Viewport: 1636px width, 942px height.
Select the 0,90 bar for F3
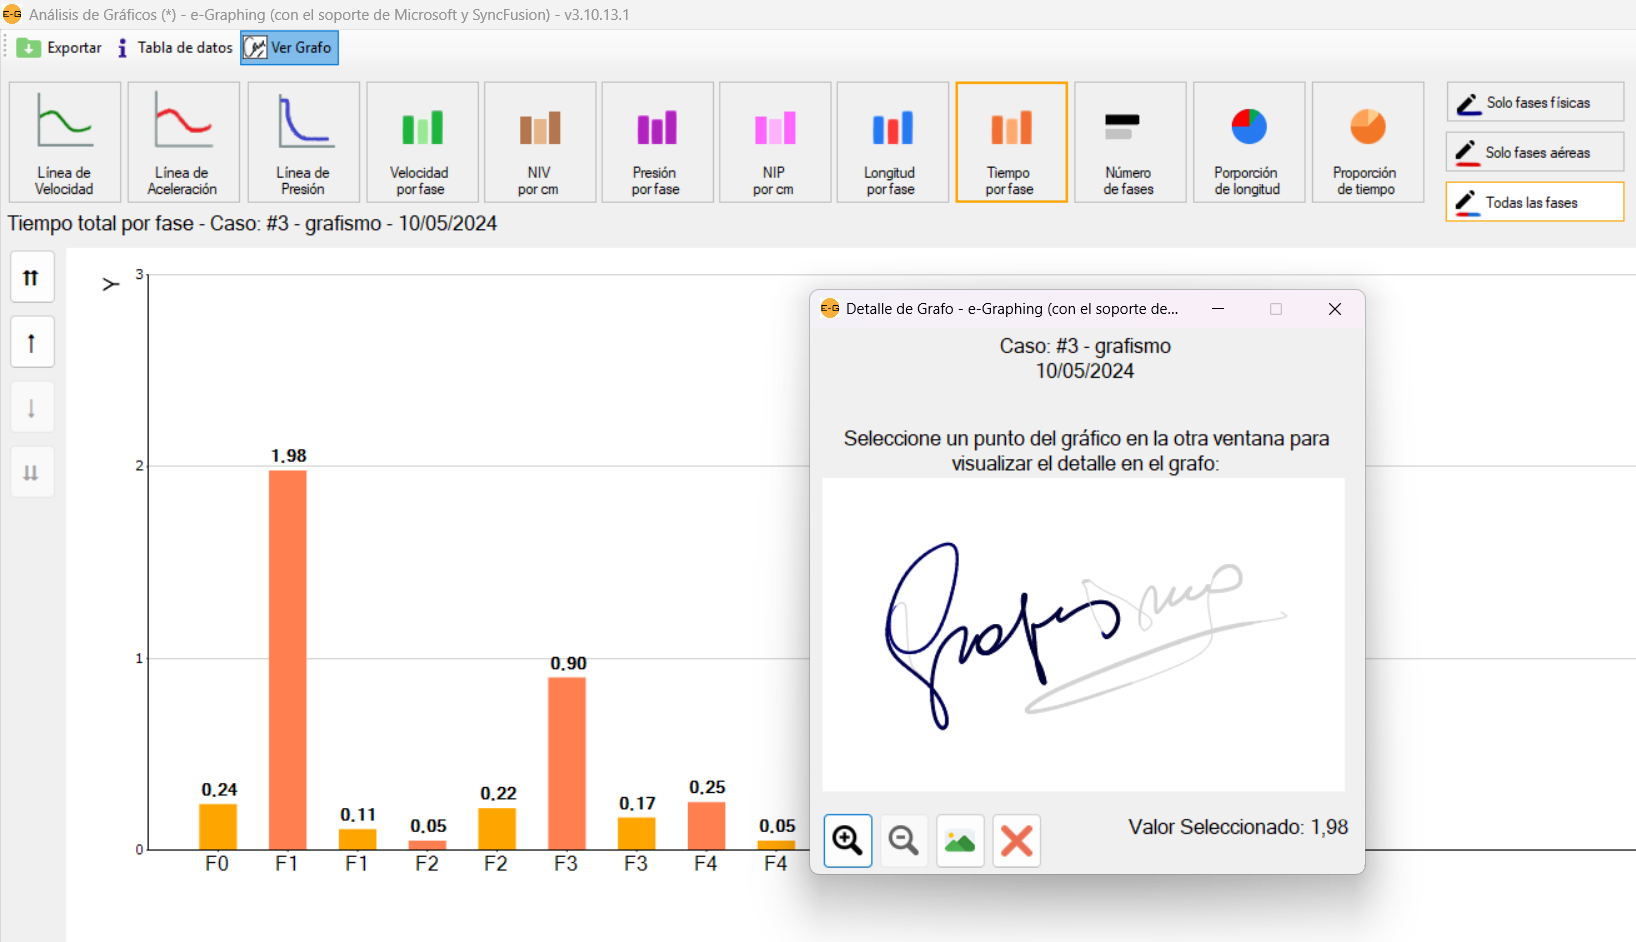point(567,763)
